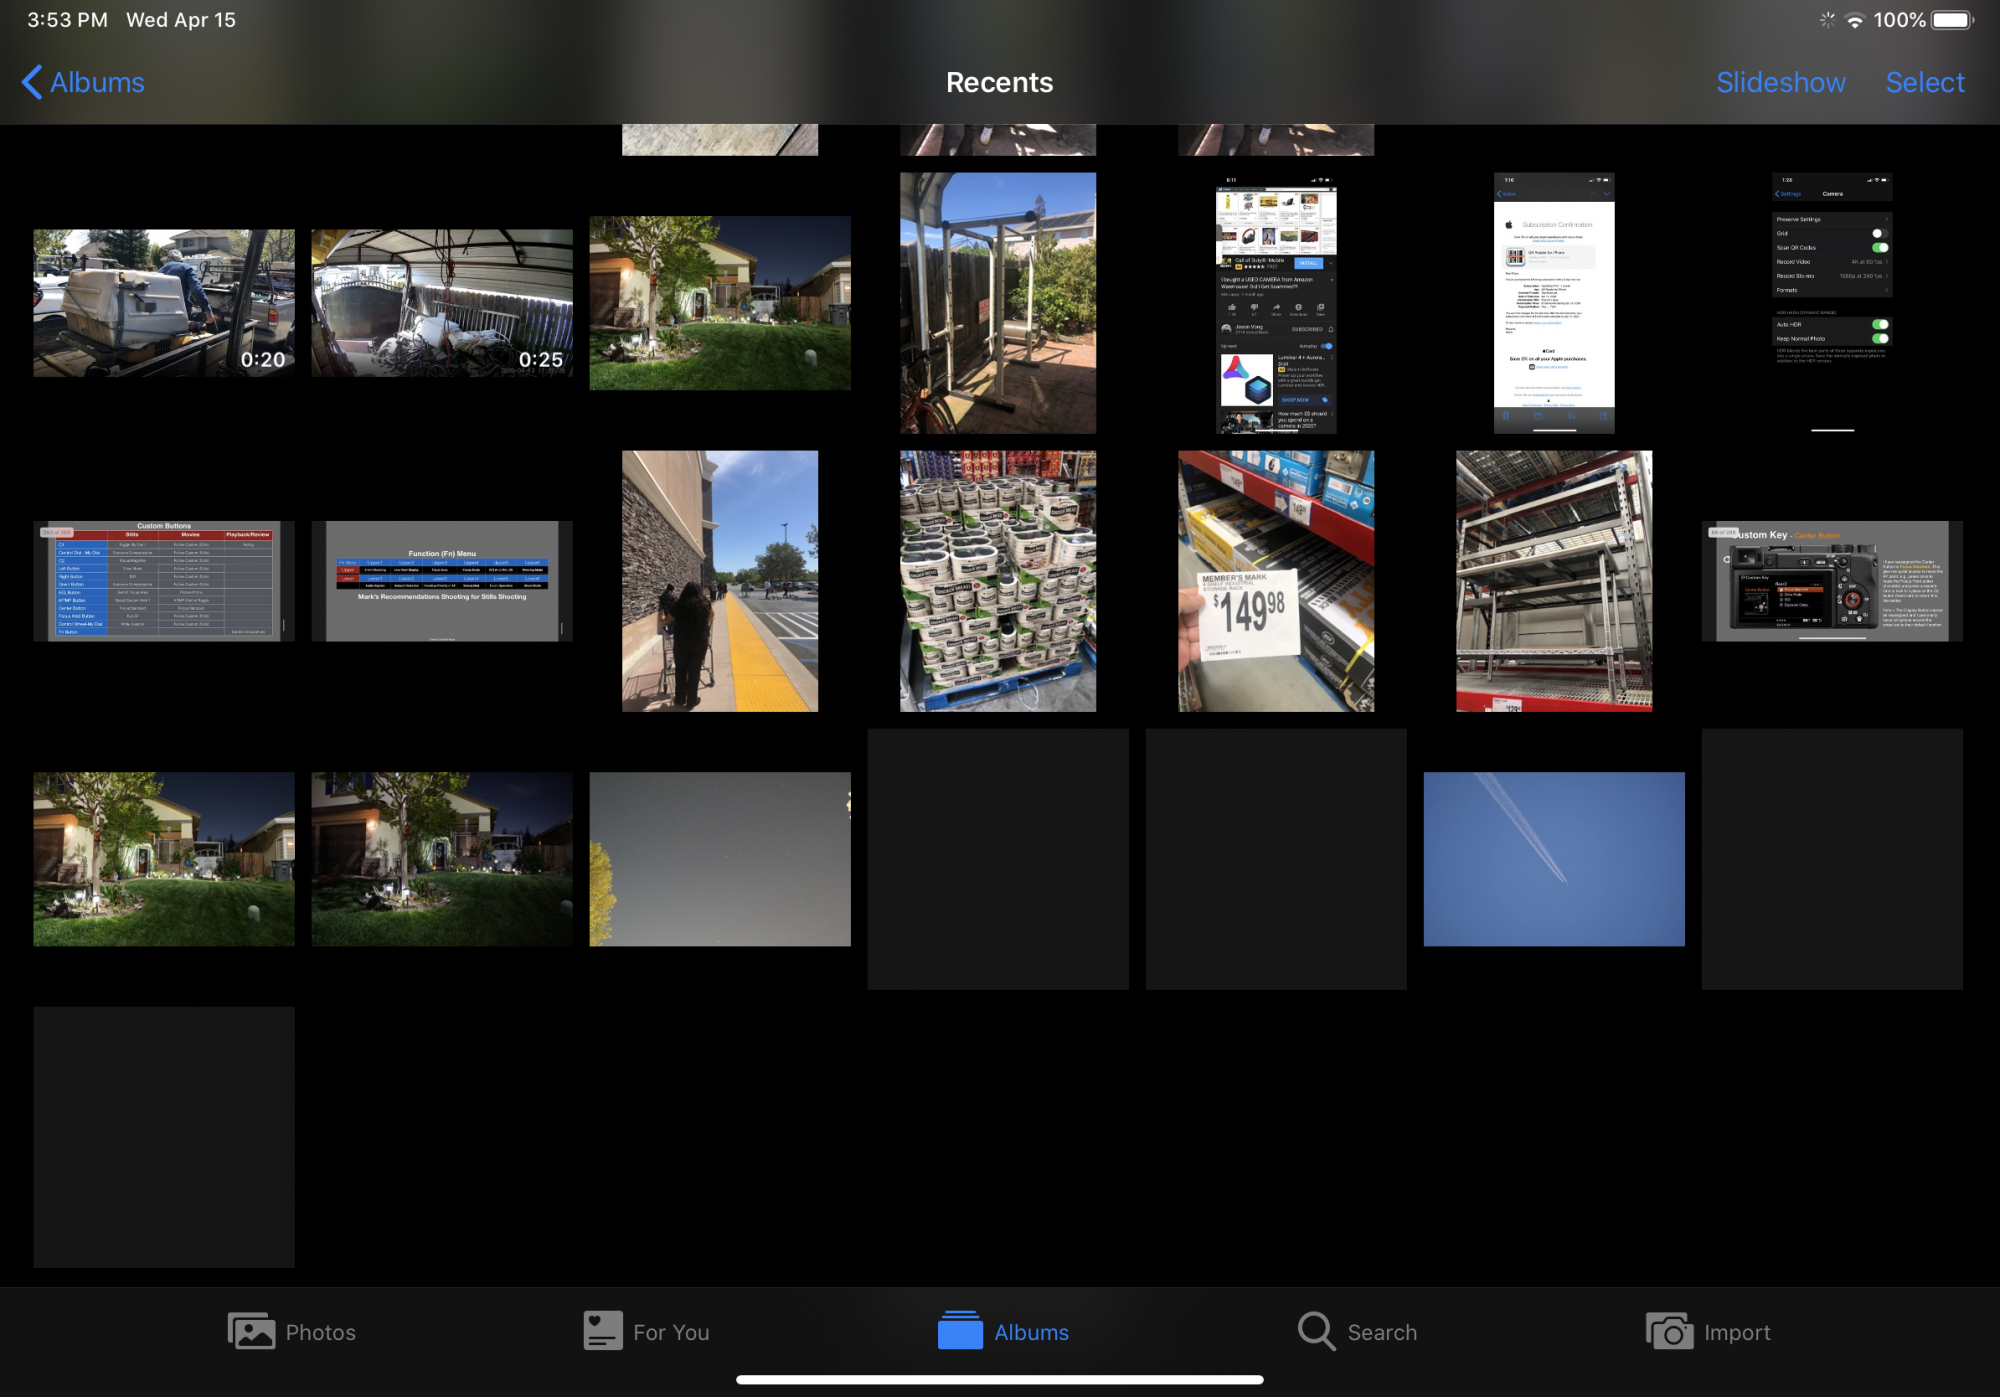Tap the Albums folder icon in tab bar
Viewport: 2000px width, 1397px height.
point(960,1331)
